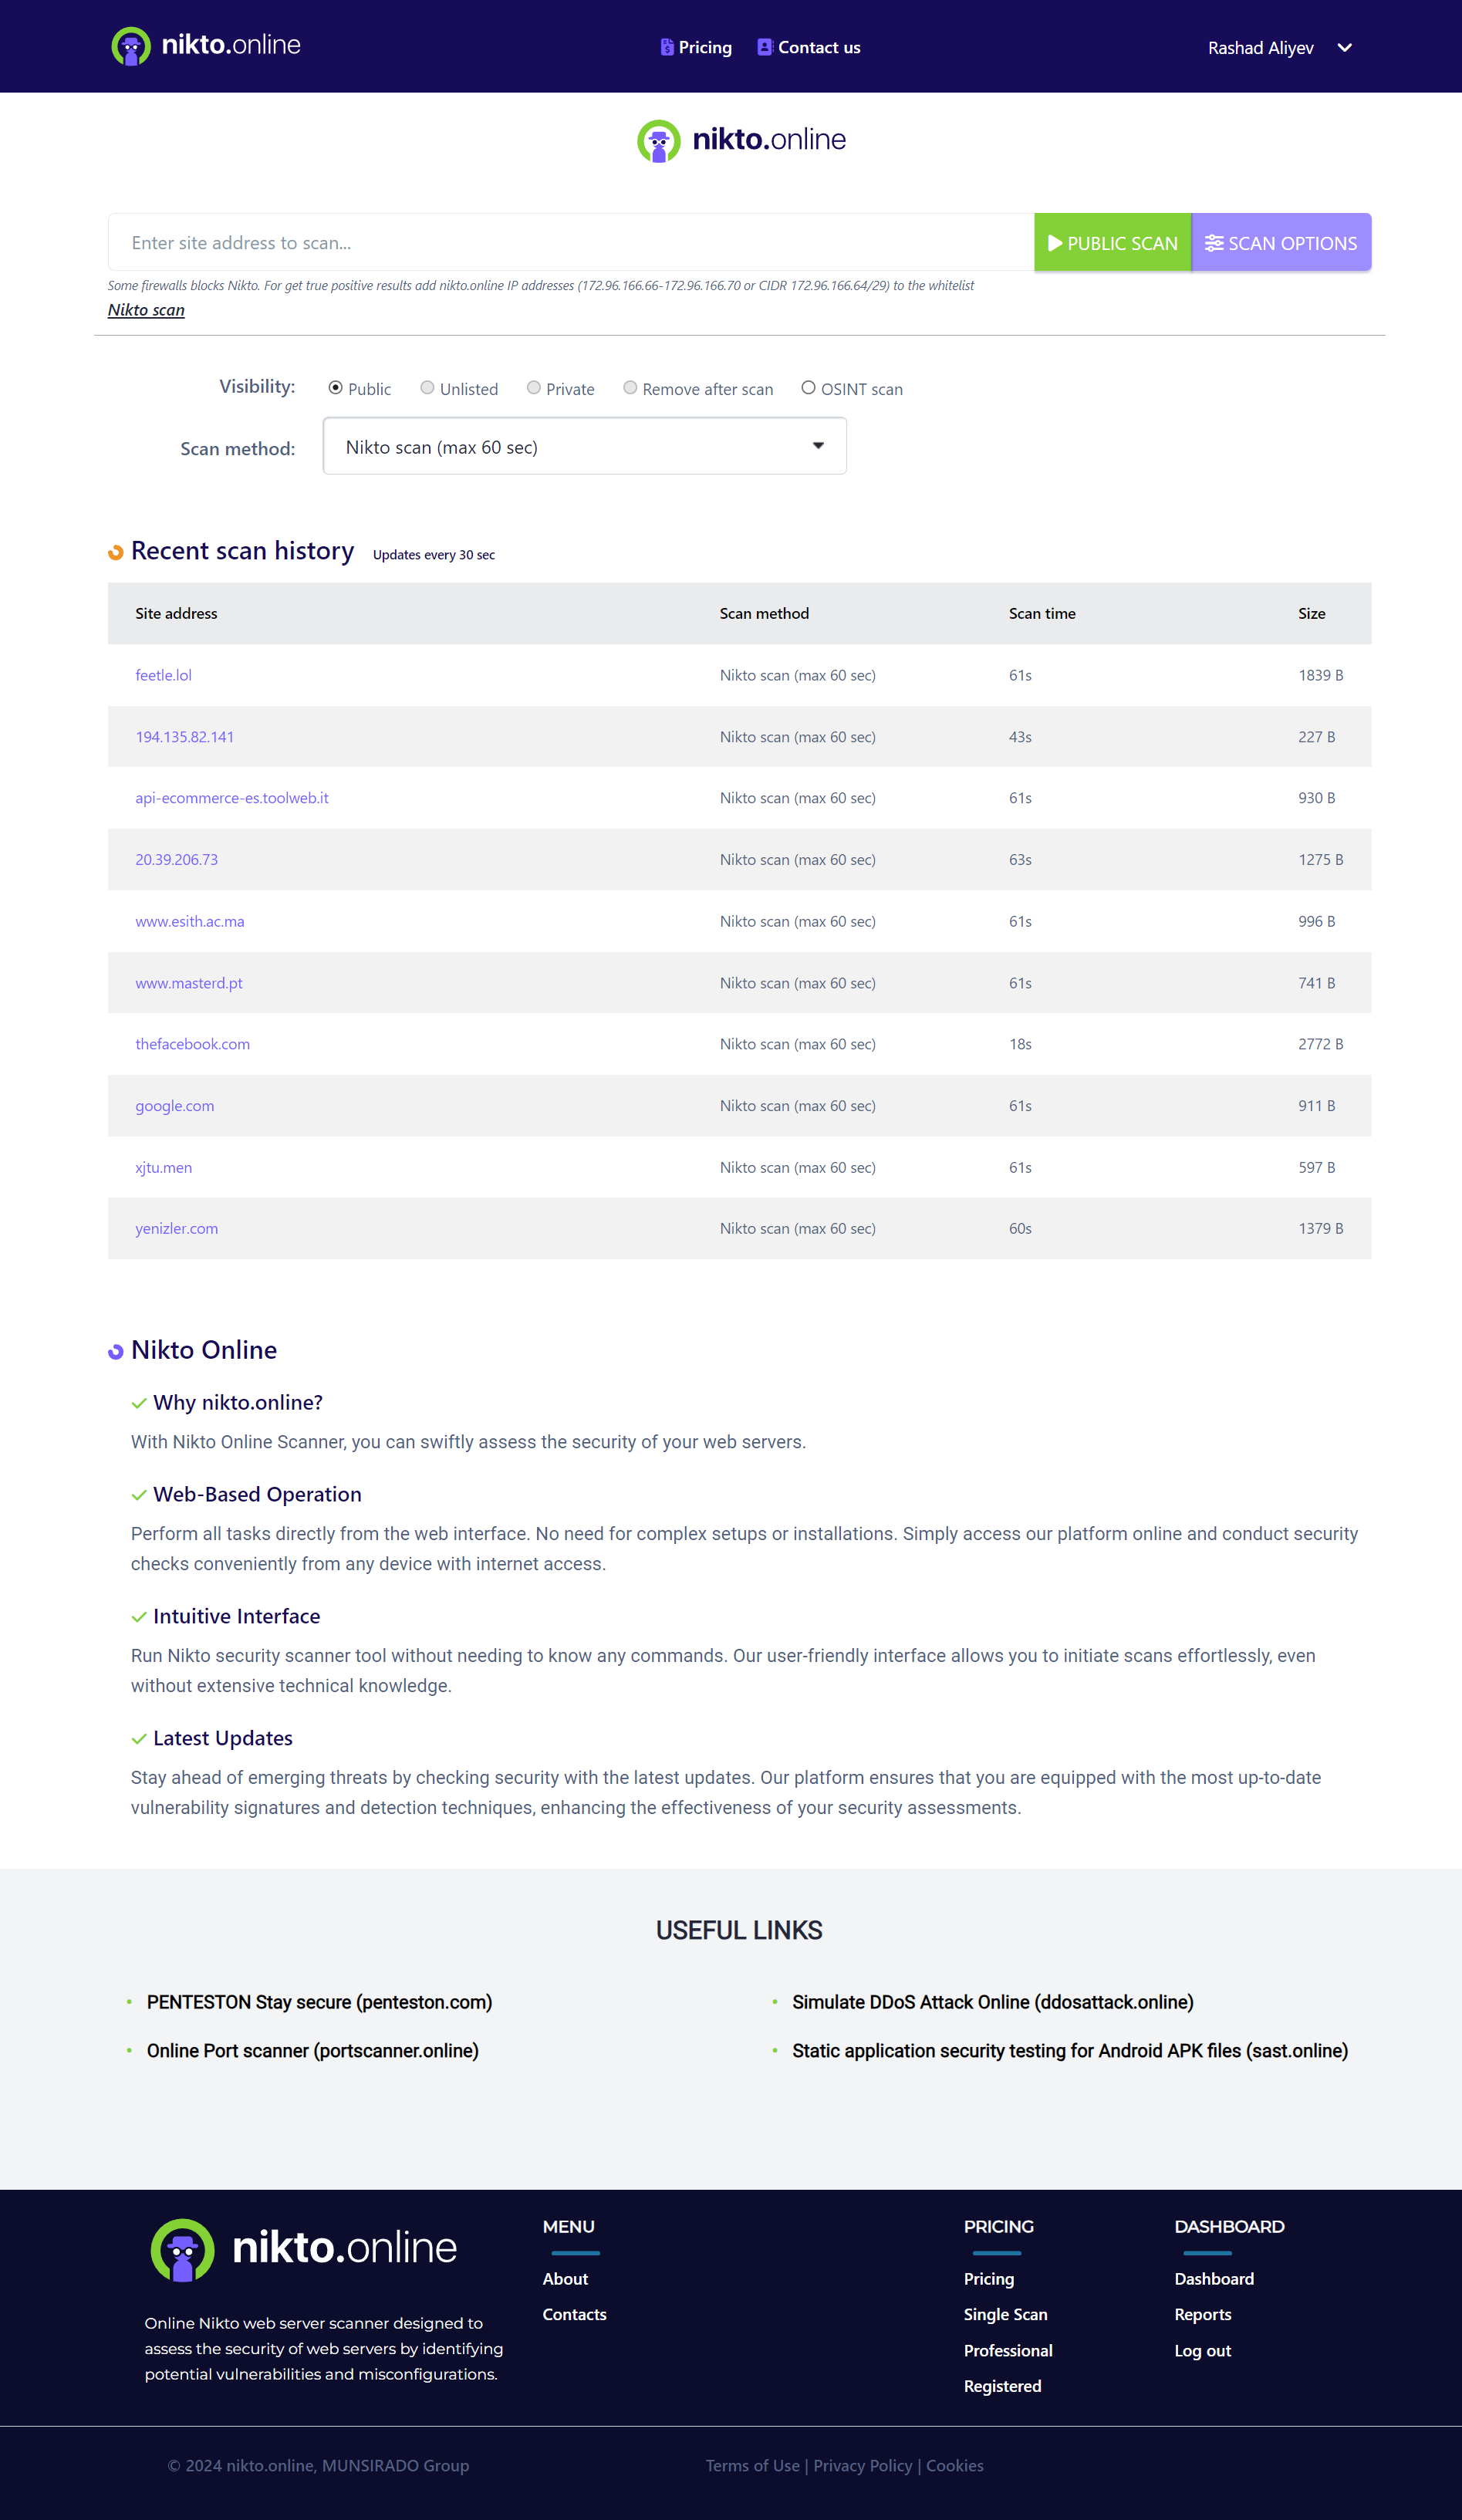The image size is (1462, 2520).
Task: Click checkmark beside Latest Updates
Action: pyautogui.click(x=139, y=1739)
